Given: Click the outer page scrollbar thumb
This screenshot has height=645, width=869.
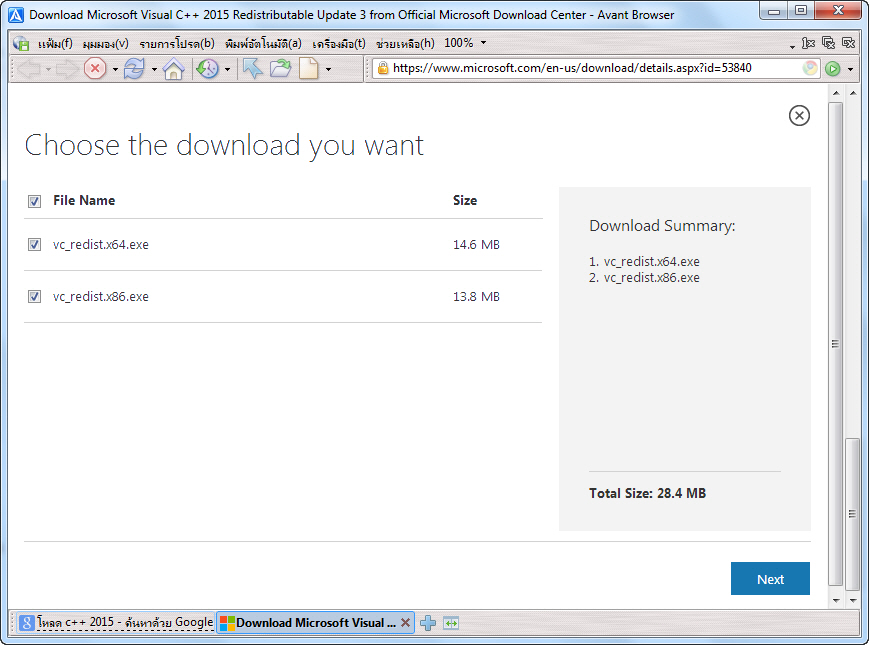Looking at the screenshot, I should pos(852,514).
